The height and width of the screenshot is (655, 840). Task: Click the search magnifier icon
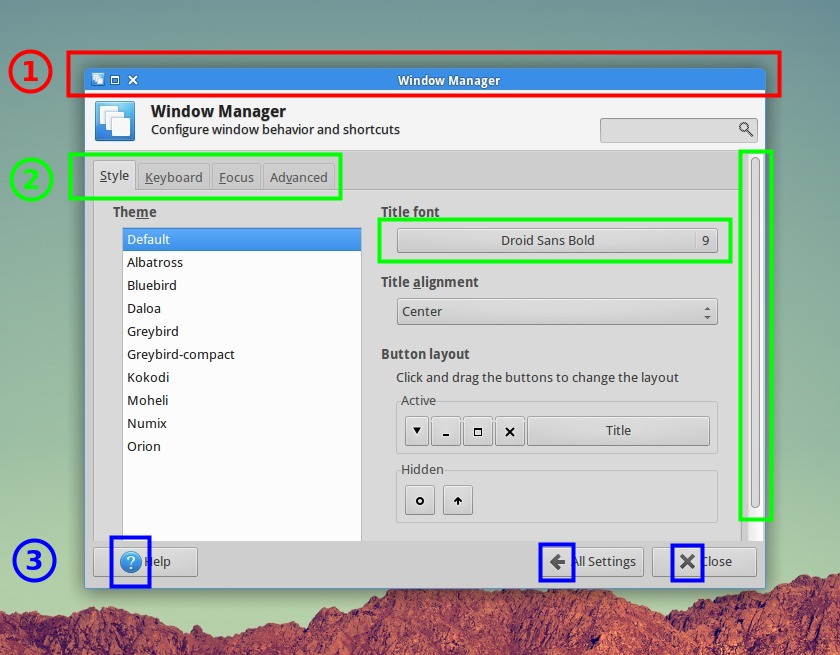pos(745,130)
